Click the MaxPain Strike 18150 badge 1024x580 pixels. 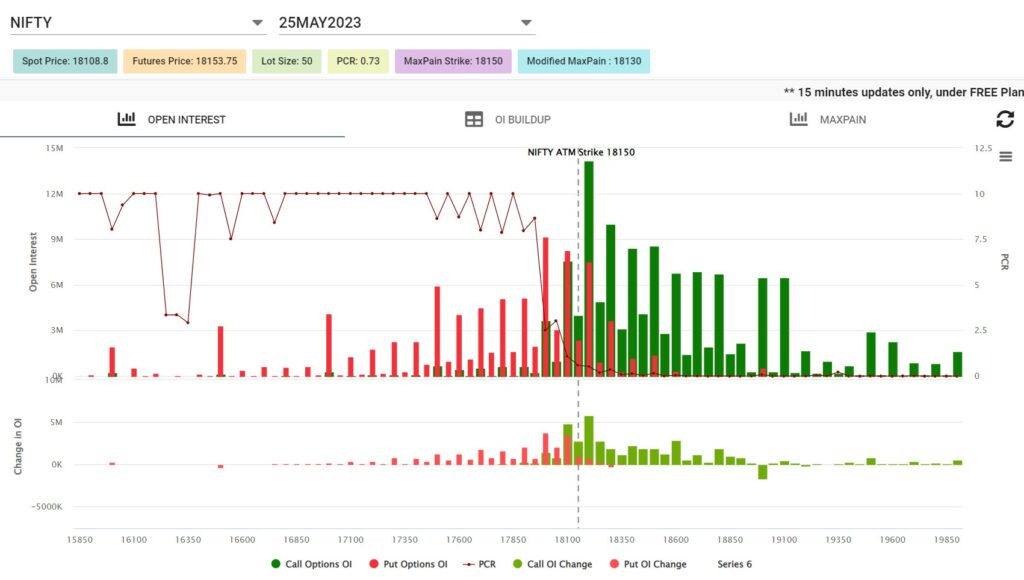coord(453,61)
